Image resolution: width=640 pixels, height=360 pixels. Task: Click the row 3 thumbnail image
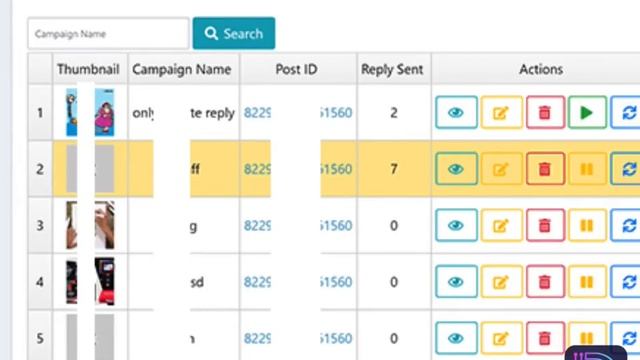90,225
